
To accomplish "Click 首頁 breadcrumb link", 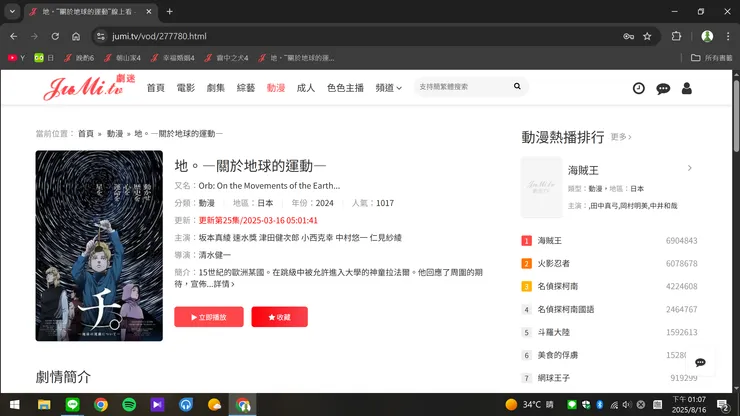I will tap(86, 134).
